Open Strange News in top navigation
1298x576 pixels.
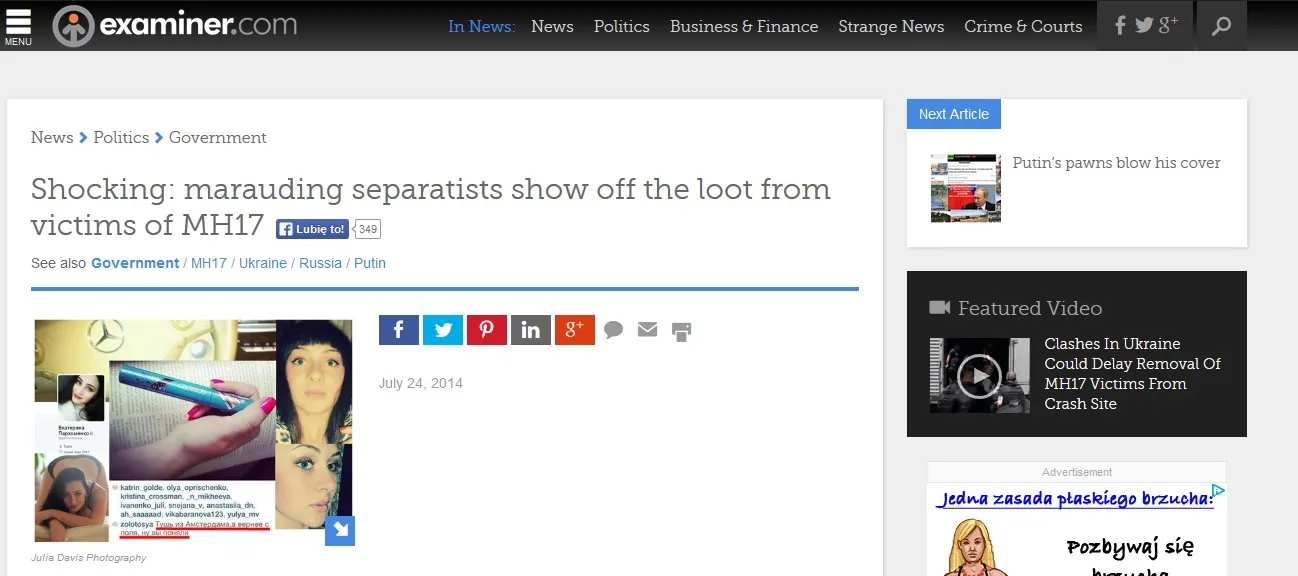click(x=891, y=26)
